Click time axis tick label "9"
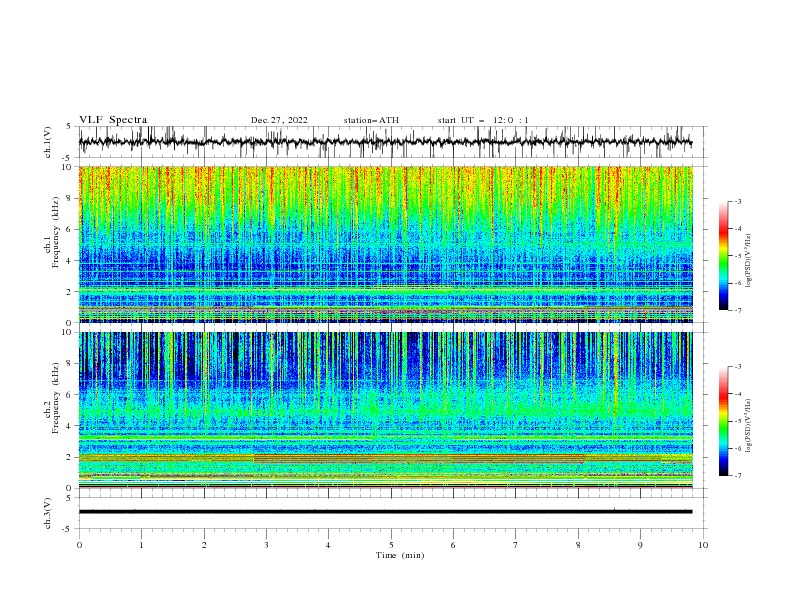The width and height of the screenshot is (792, 612). click(x=640, y=545)
